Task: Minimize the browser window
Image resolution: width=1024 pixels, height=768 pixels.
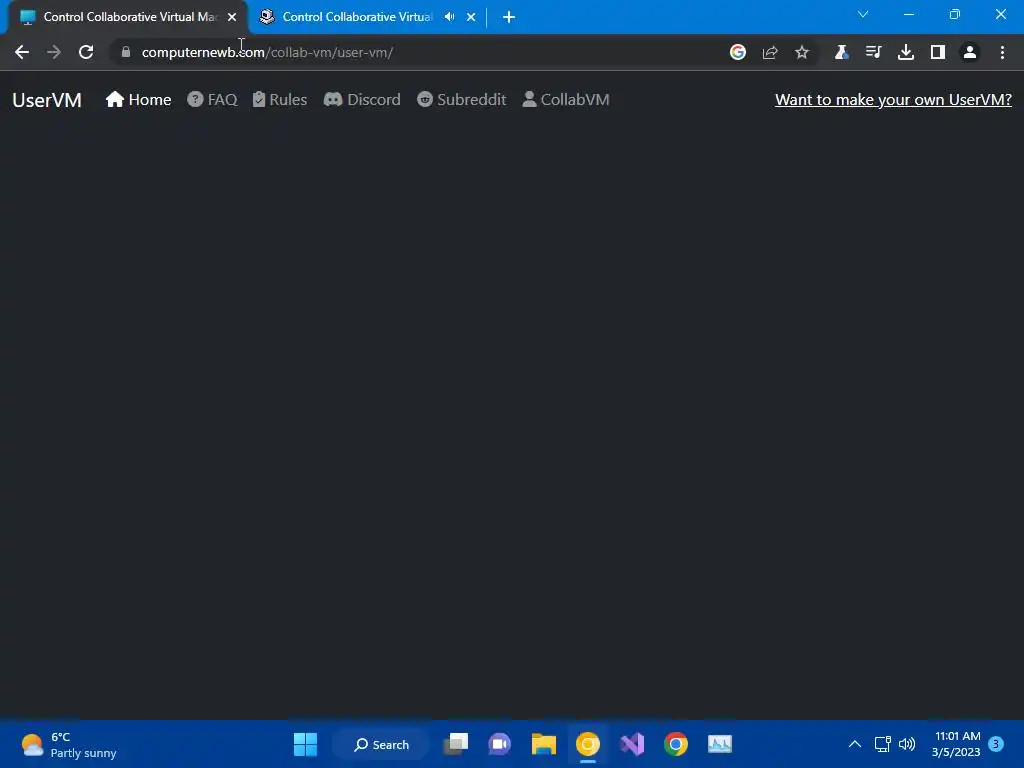Action: [x=908, y=14]
